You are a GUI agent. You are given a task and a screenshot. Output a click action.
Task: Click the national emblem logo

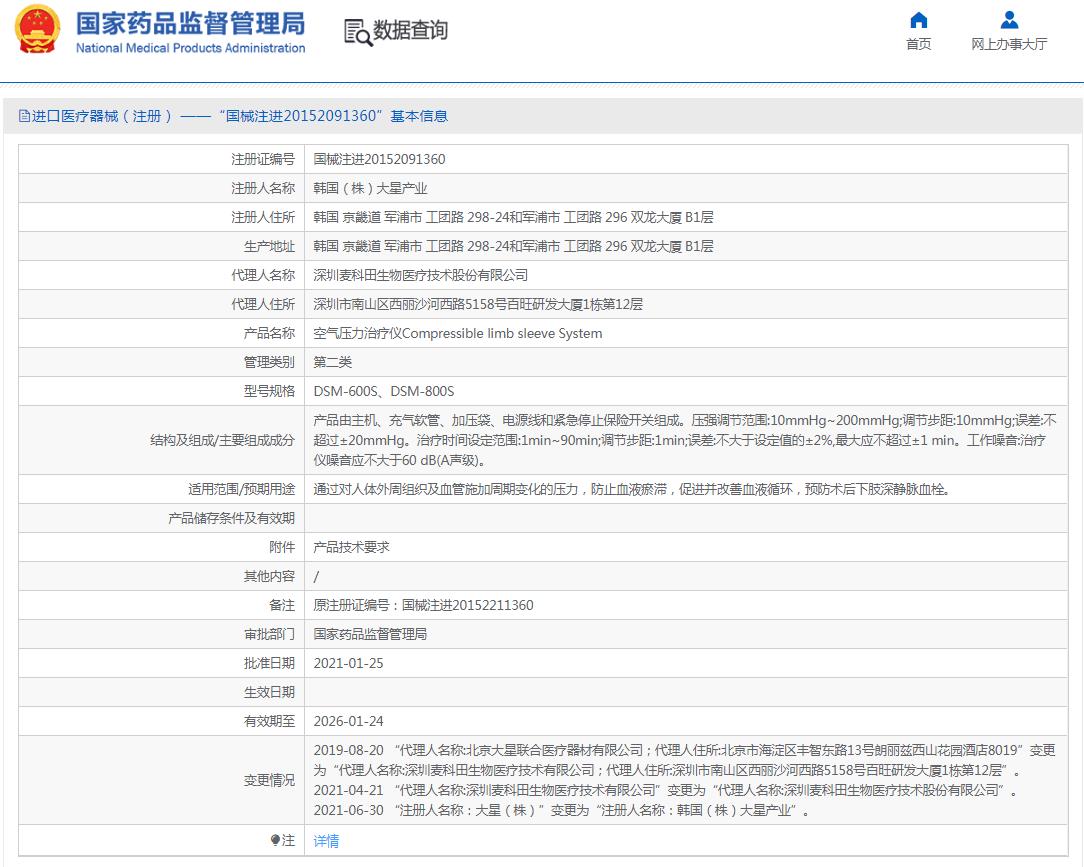pyautogui.click(x=37, y=30)
